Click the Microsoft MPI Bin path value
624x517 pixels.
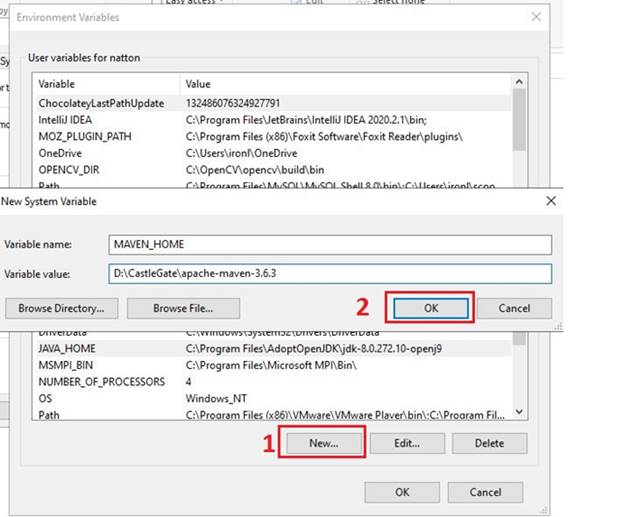(x=271, y=365)
